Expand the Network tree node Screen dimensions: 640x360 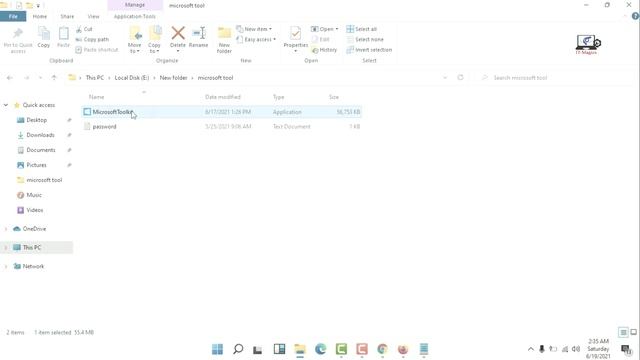6,267
